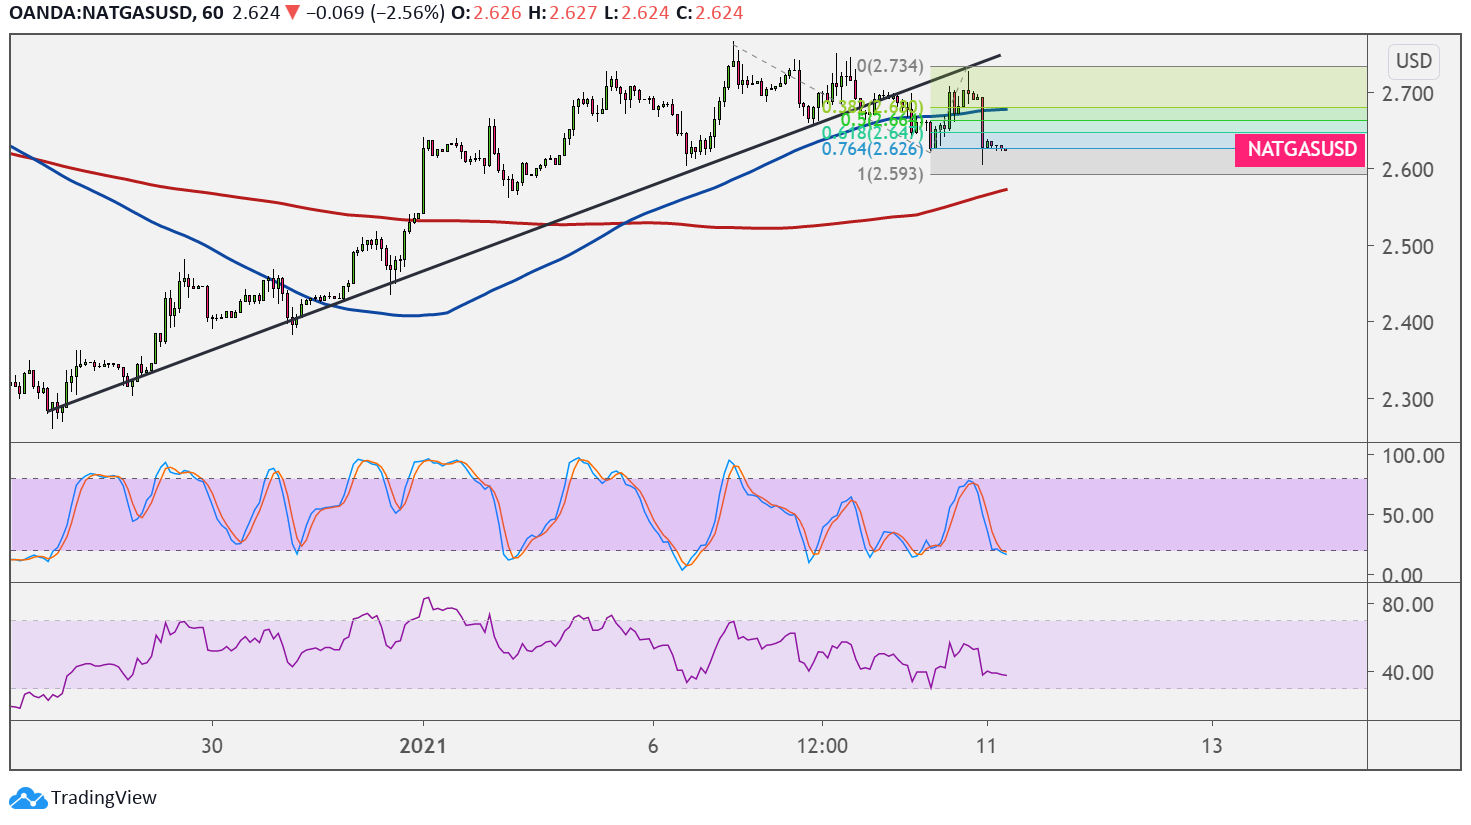This screenshot has width=1471, height=825.
Task: Click the 11 date label on time axis
Action: point(987,746)
